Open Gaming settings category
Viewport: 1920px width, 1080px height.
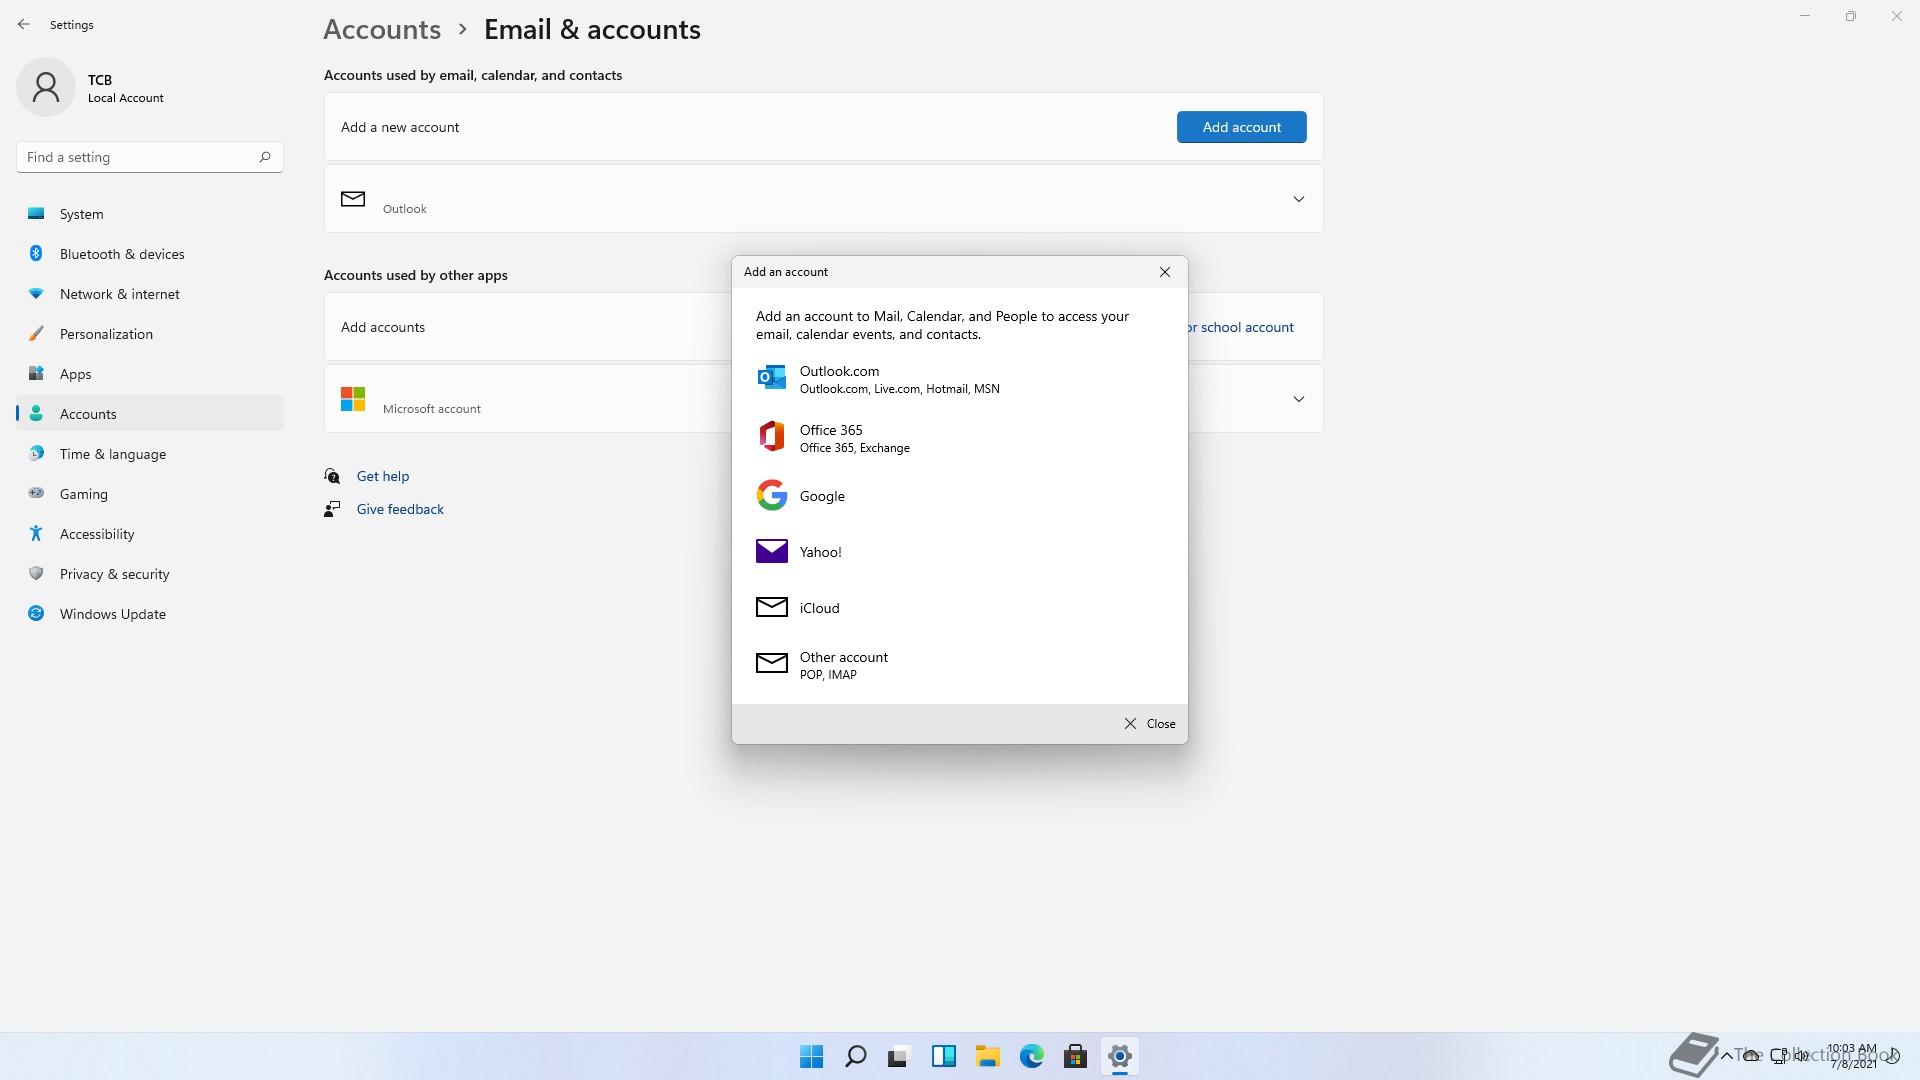pos(150,494)
